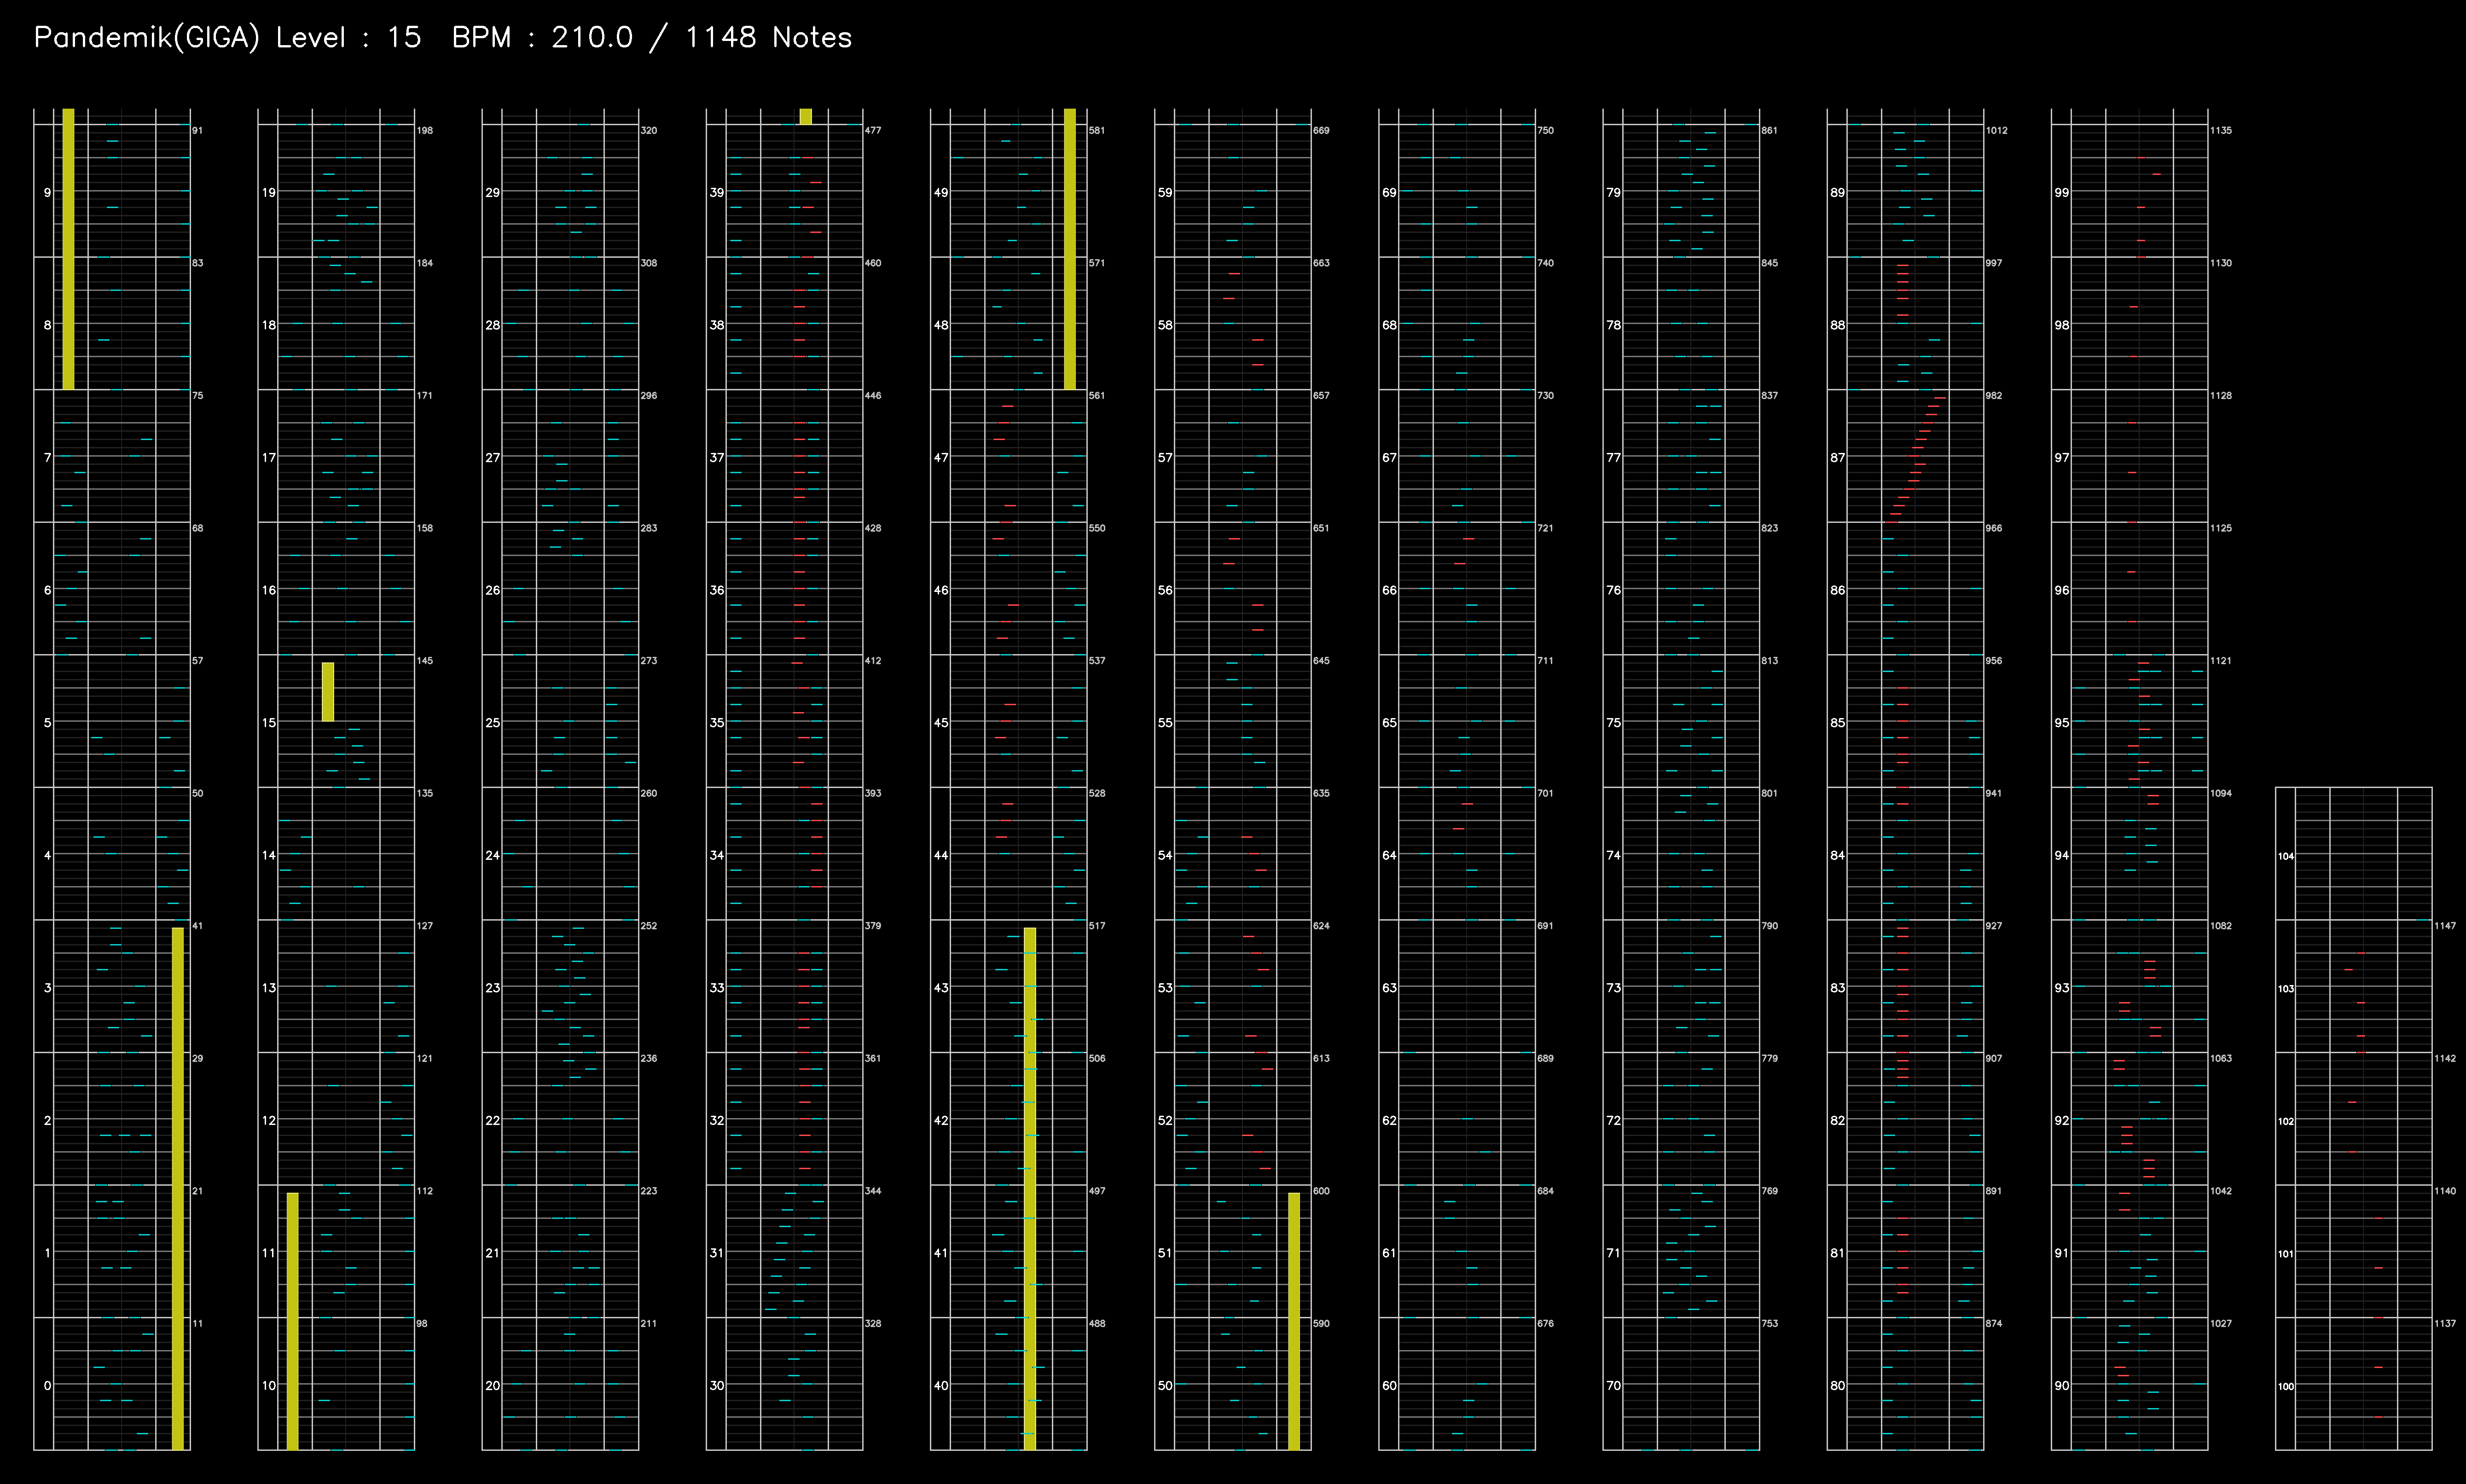Select the yellow long note spanning measures 40 to 43

pos(1030,1188)
